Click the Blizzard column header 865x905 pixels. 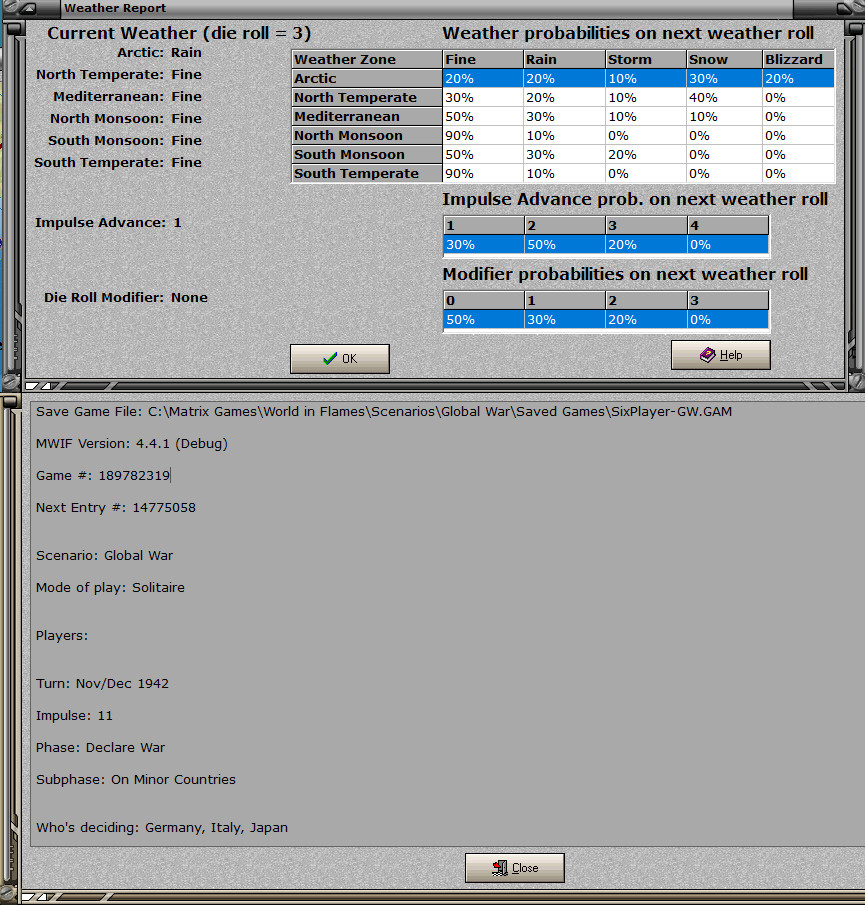point(799,59)
